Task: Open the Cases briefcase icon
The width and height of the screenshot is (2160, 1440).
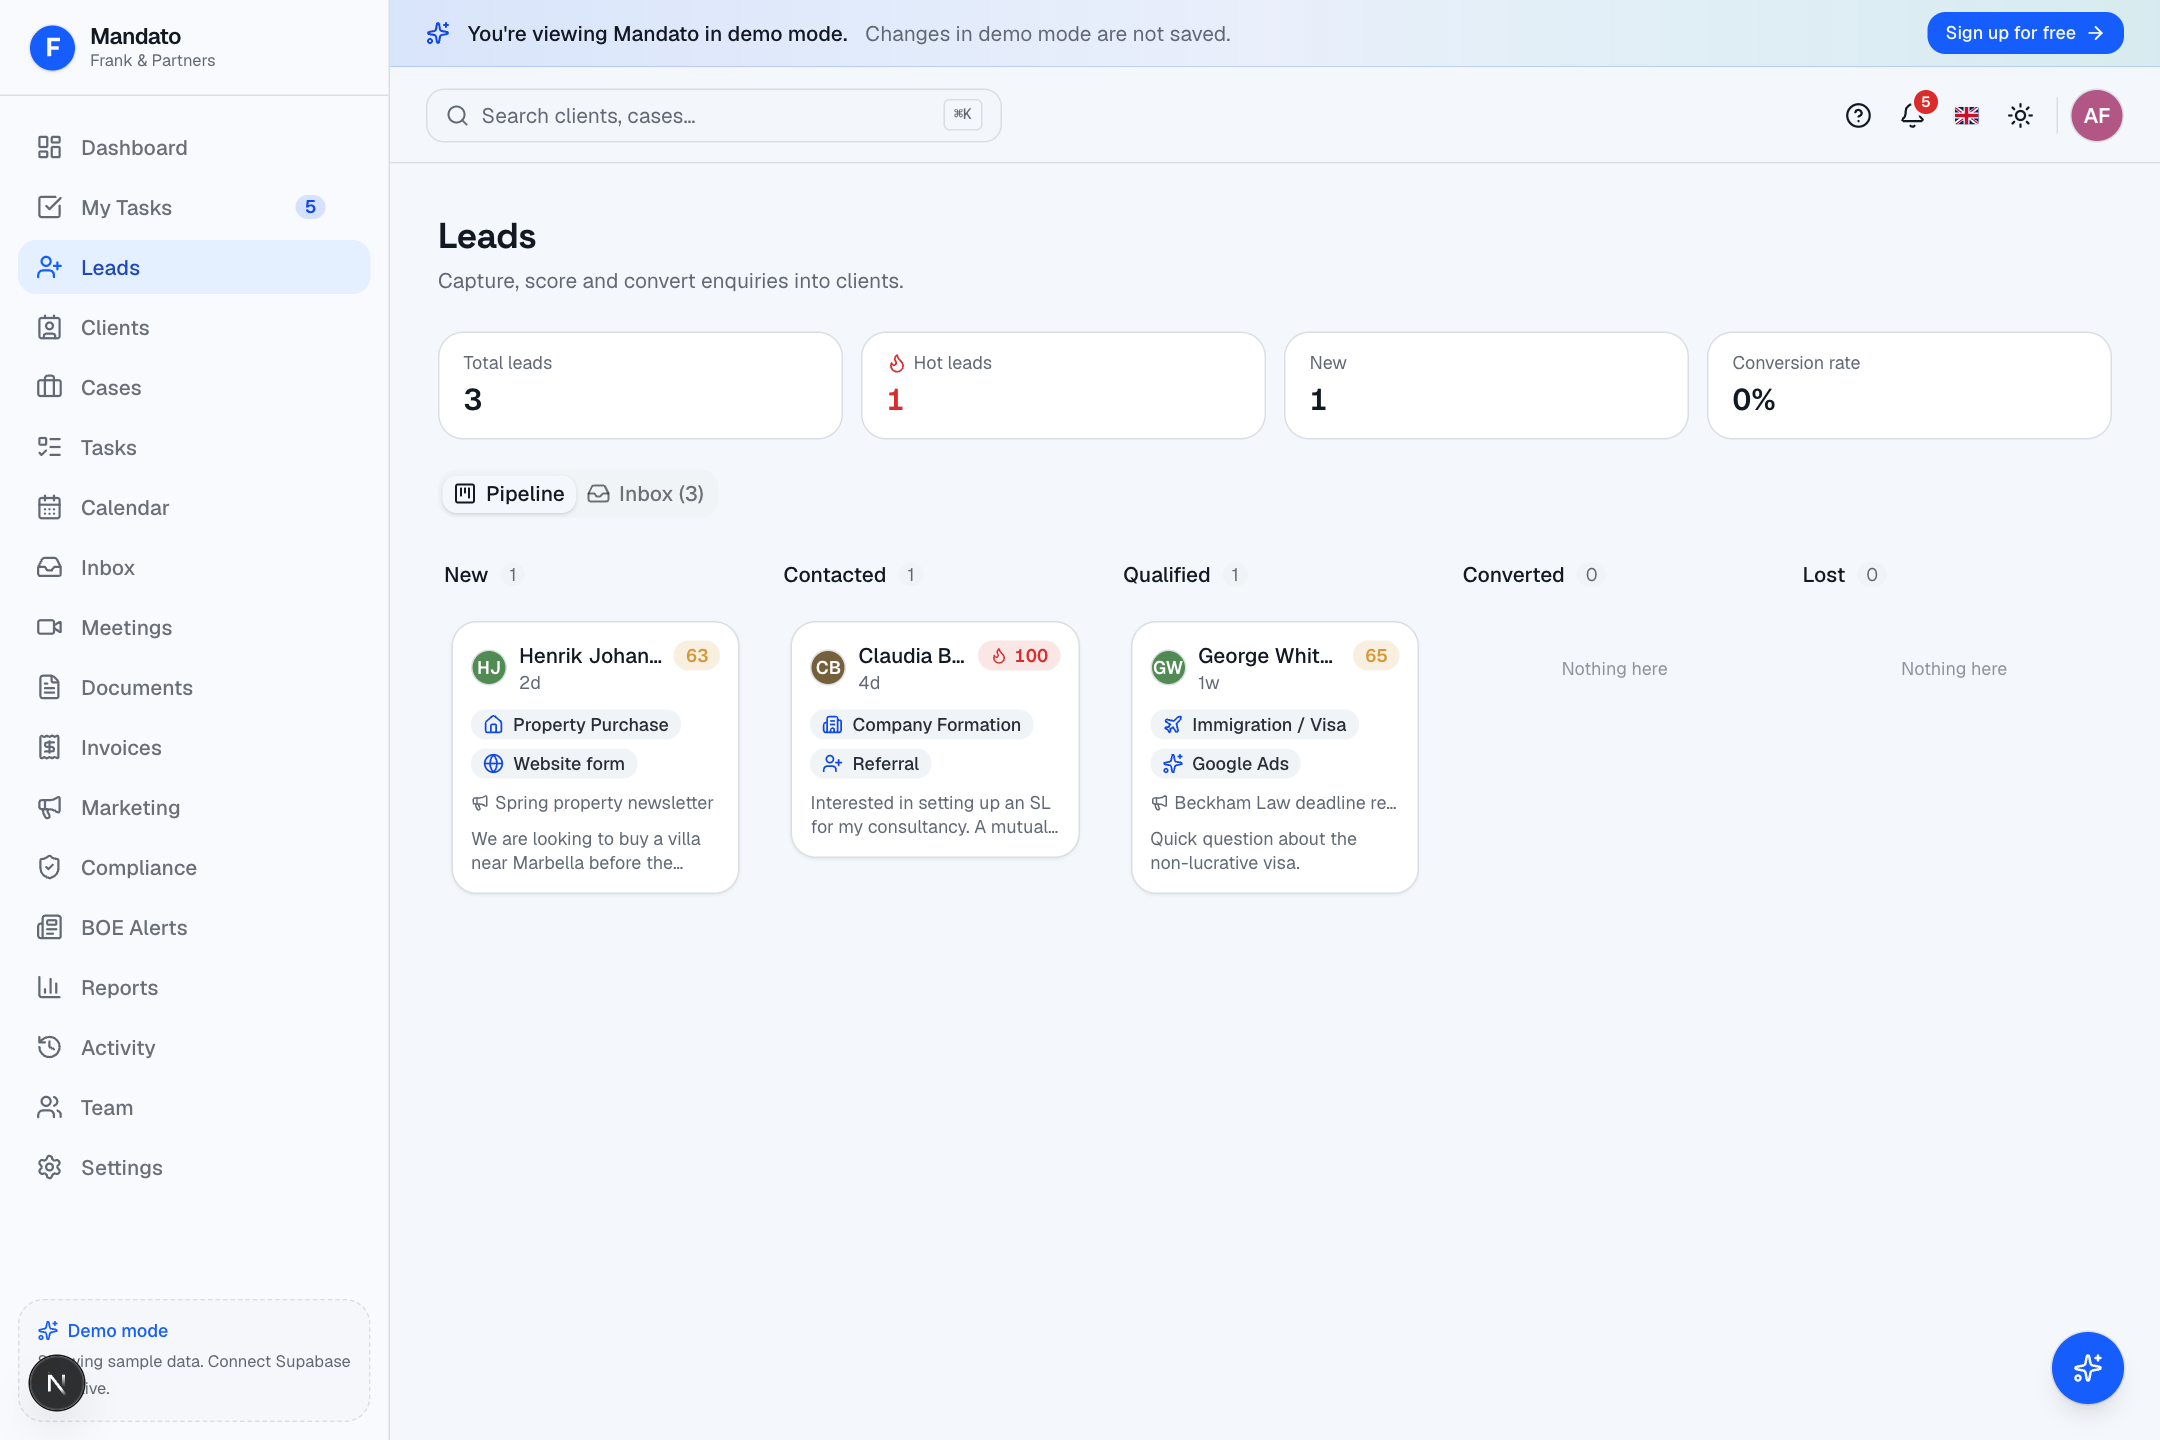Action: click(x=49, y=388)
